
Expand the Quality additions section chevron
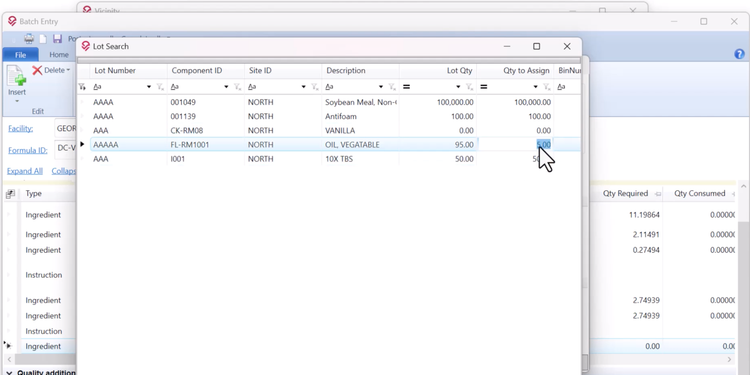click(x=9, y=372)
